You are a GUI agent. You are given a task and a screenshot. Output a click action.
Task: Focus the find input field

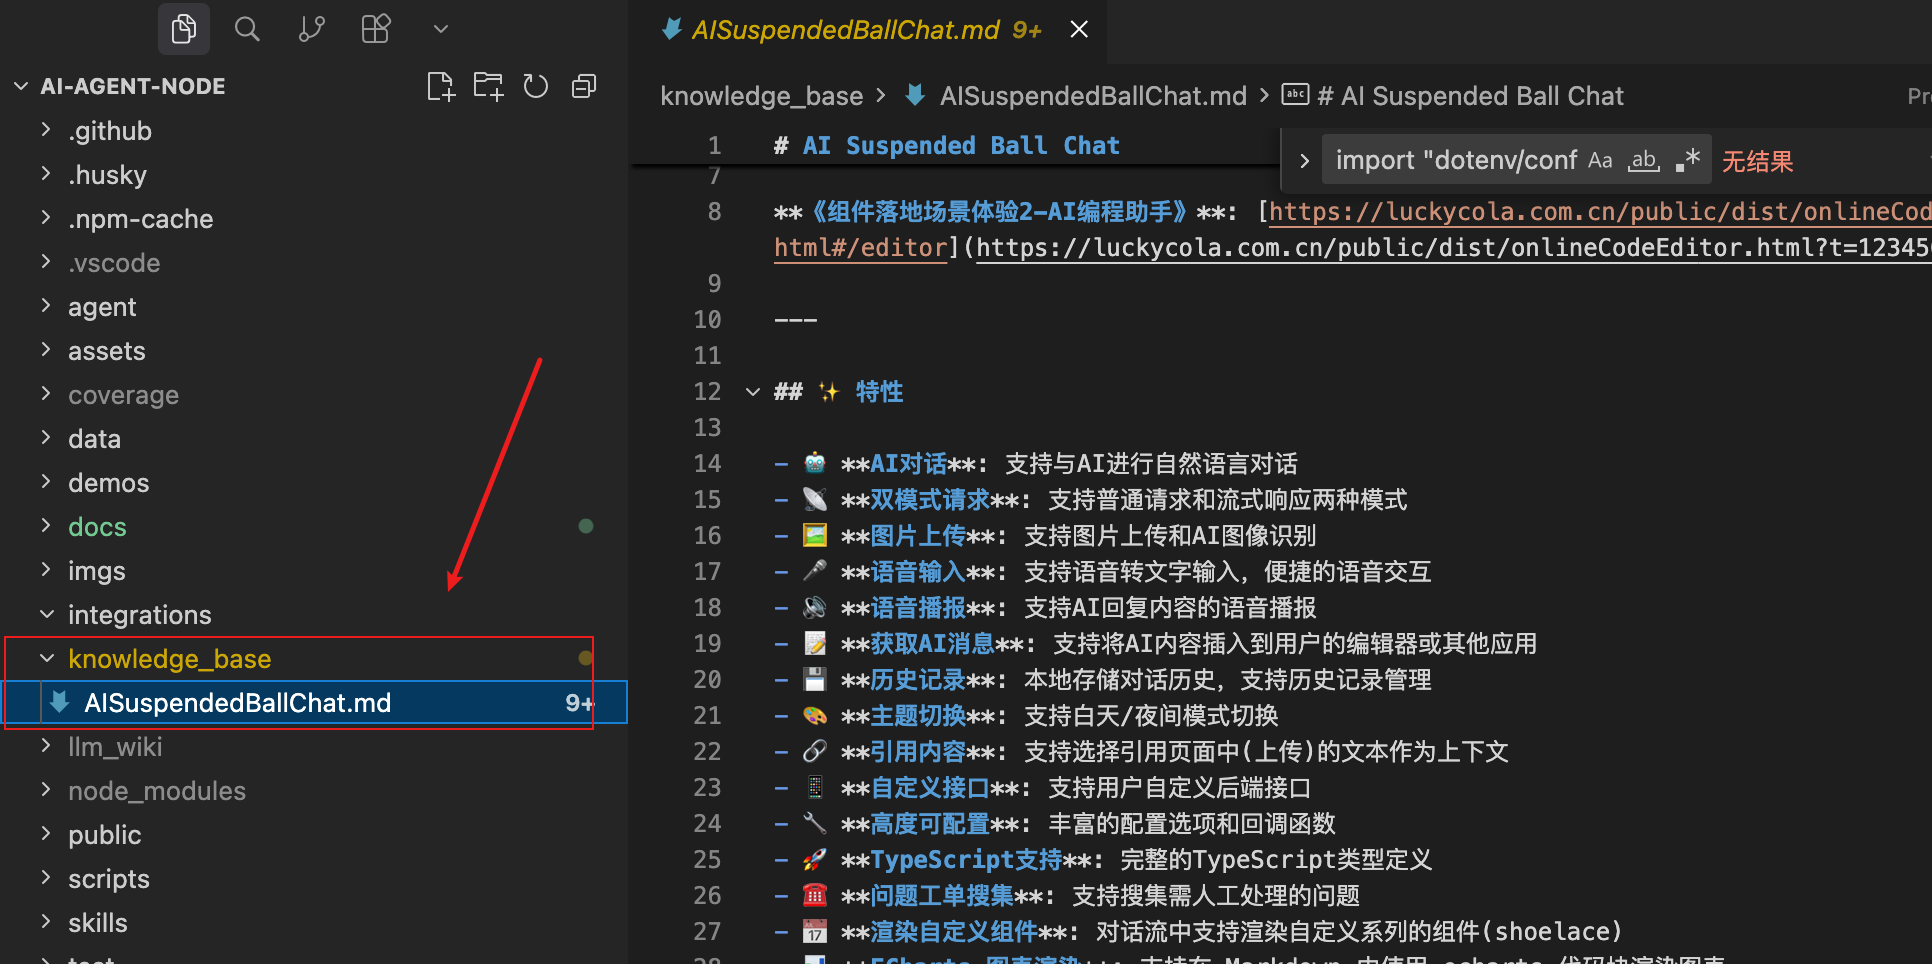pyautogui.click(x=1455, y=161)
